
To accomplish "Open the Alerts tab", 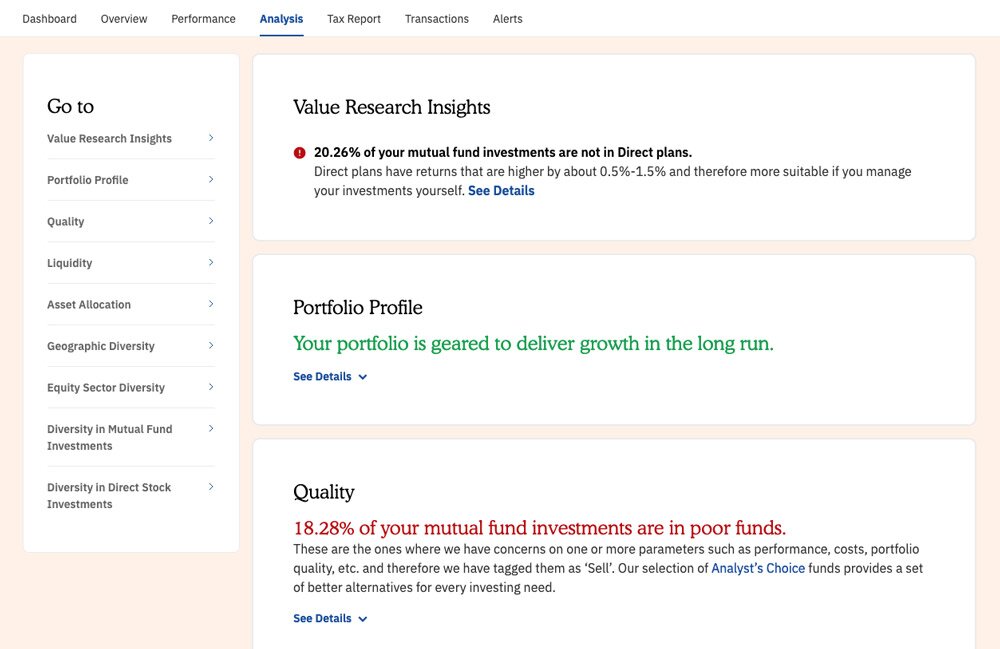I will point(507,19).
